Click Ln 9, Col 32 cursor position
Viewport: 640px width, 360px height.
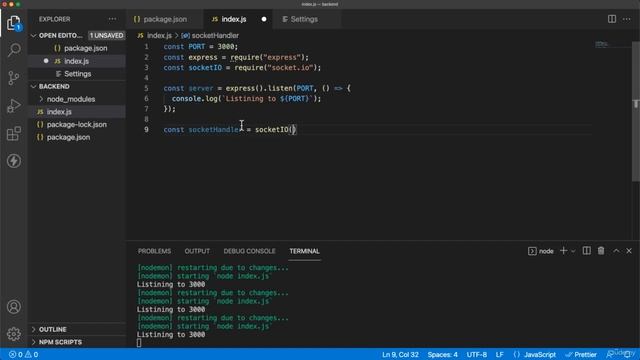pyautogui.click(x=400, y=355)
